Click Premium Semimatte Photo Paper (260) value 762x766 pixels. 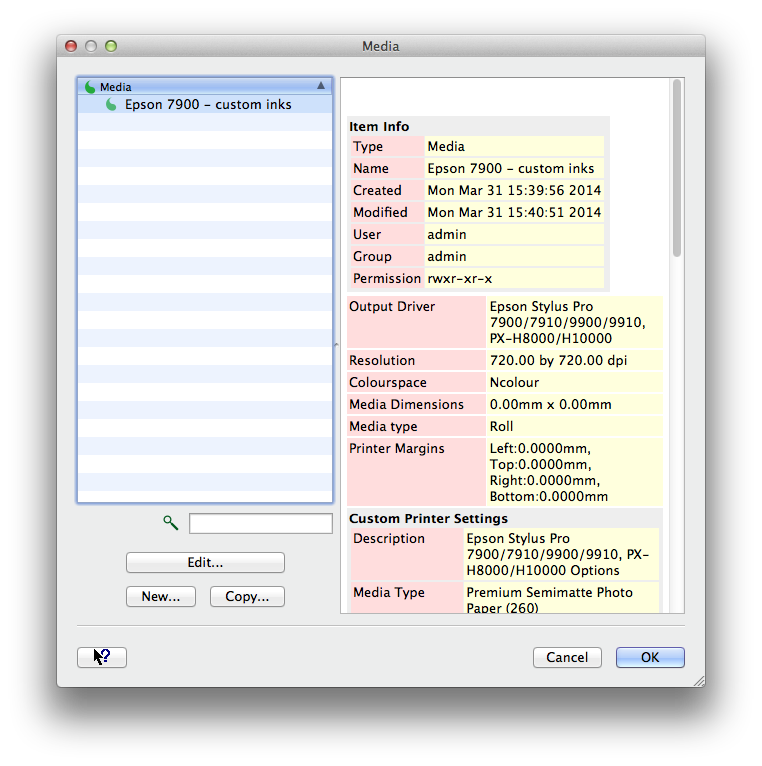550,600
